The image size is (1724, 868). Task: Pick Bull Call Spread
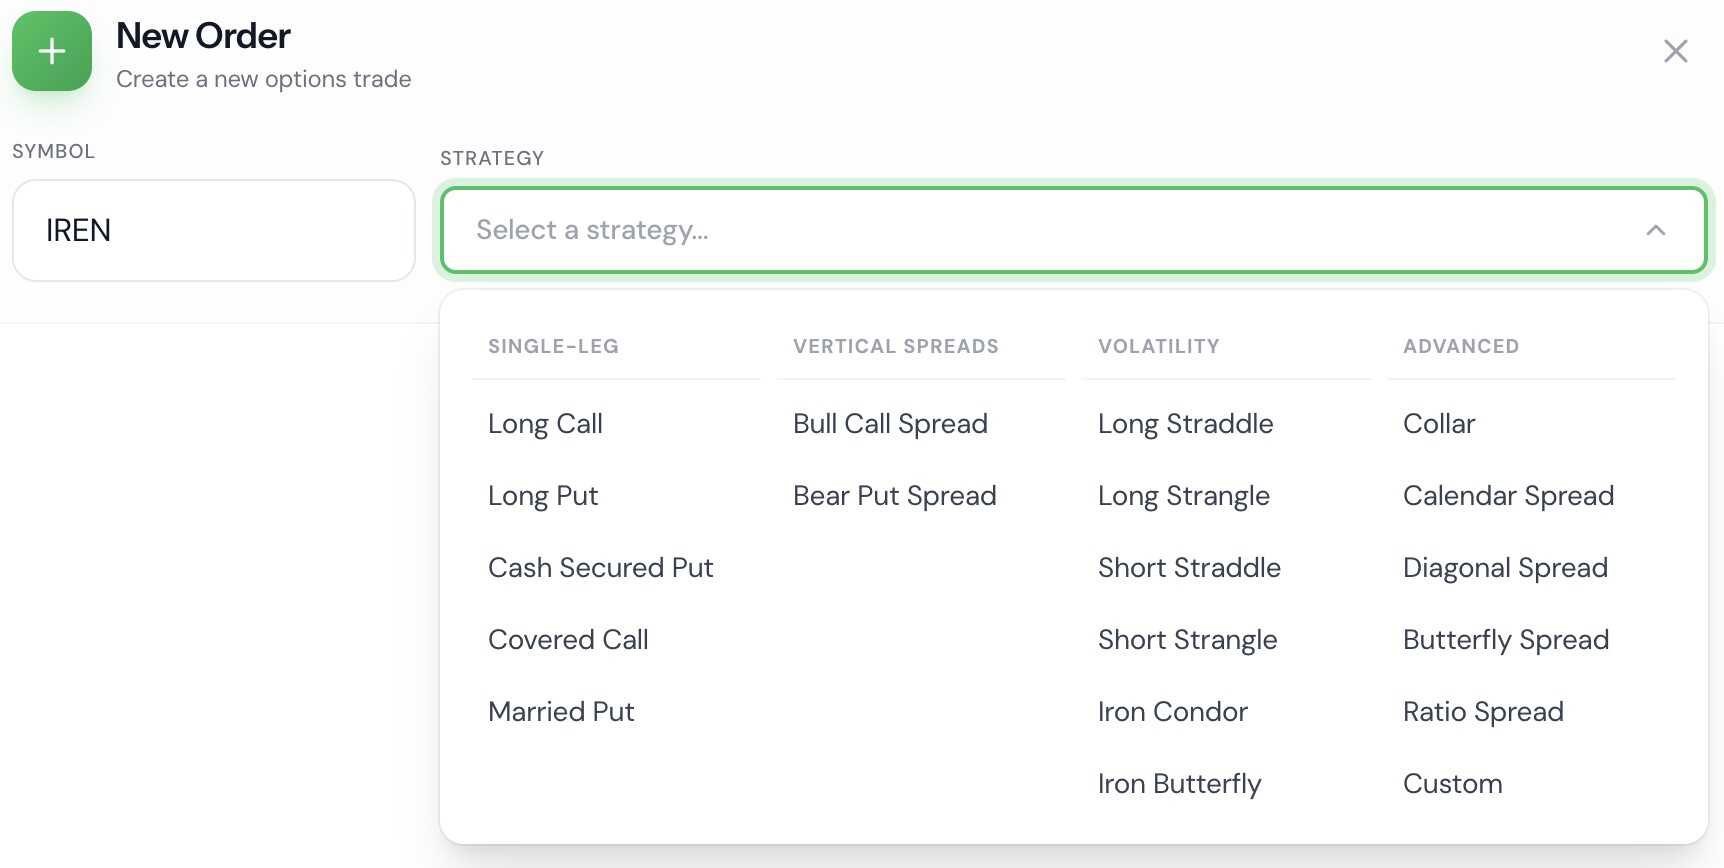890,423
